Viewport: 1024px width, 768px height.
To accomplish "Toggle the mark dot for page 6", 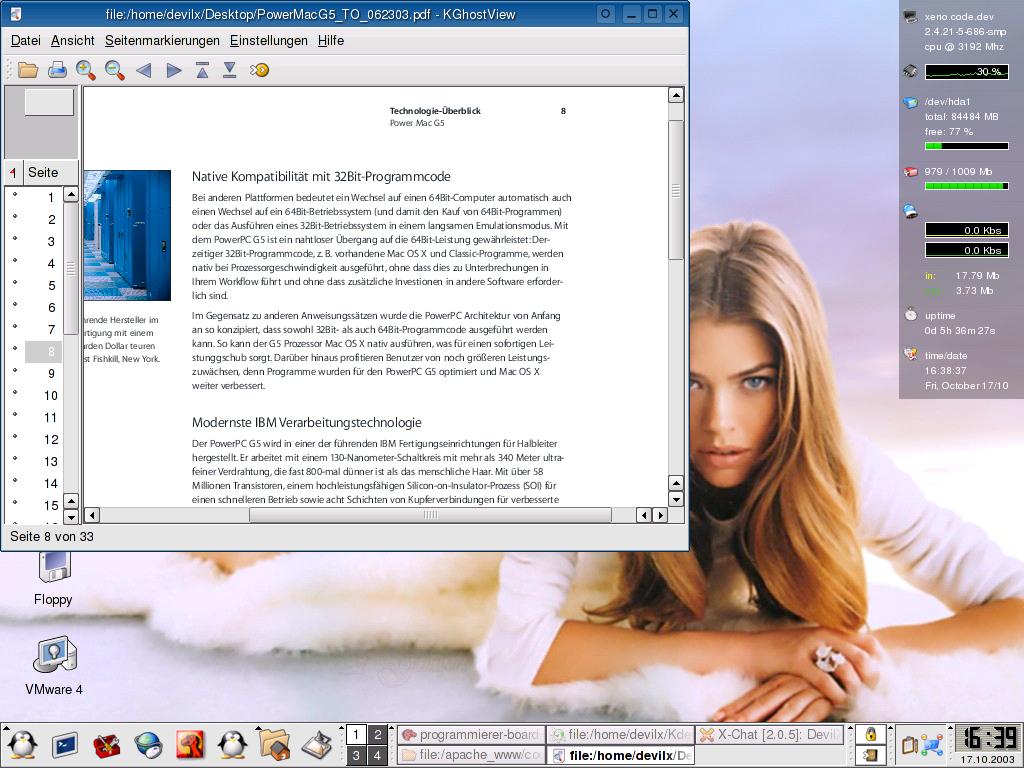I will pyautogui.click(x=15, y=304).
